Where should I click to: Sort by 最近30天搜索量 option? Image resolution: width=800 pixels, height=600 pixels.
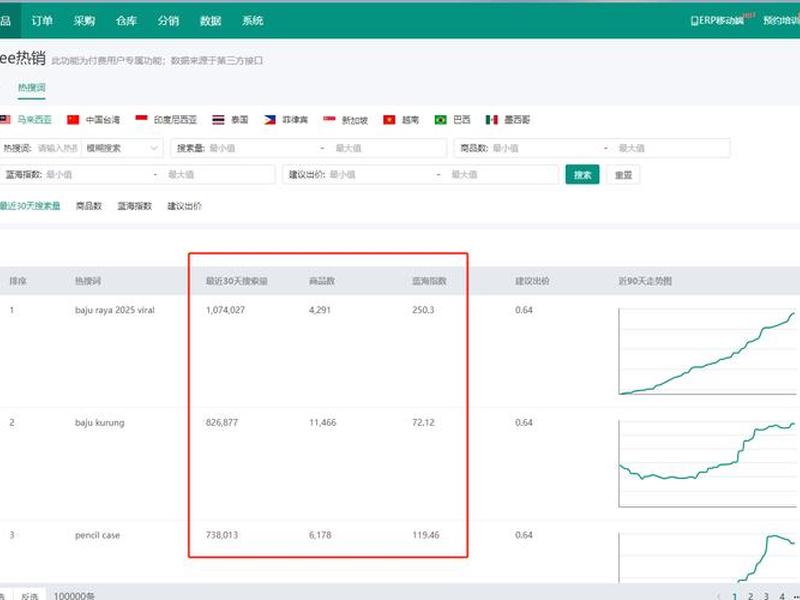(x=30, y=206)
